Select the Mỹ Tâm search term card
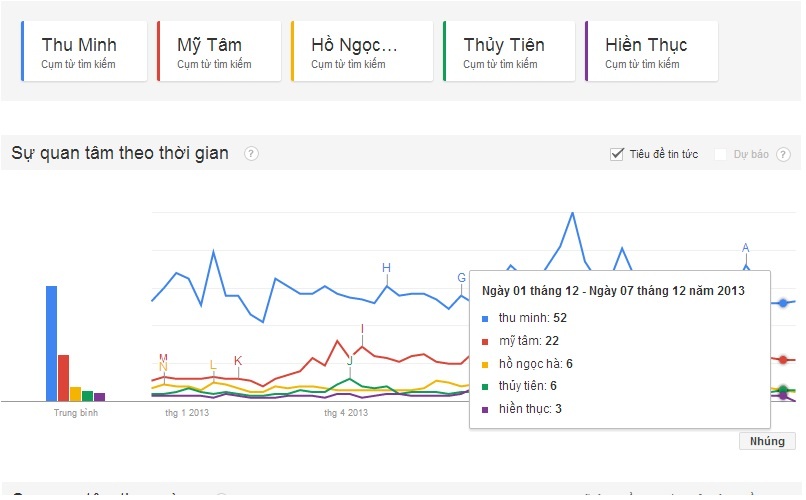This screenshot has width=806, height=500. pos(219,52)
